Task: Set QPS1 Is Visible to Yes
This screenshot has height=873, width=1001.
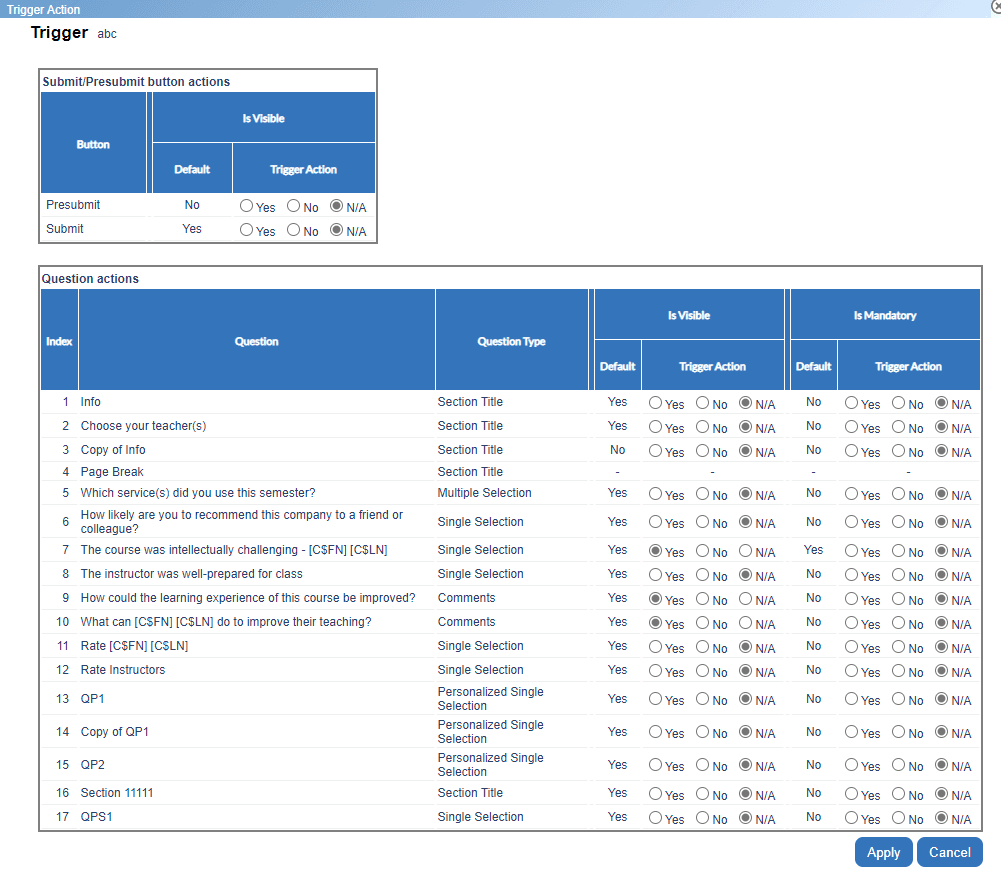Action: click(656, 817)
